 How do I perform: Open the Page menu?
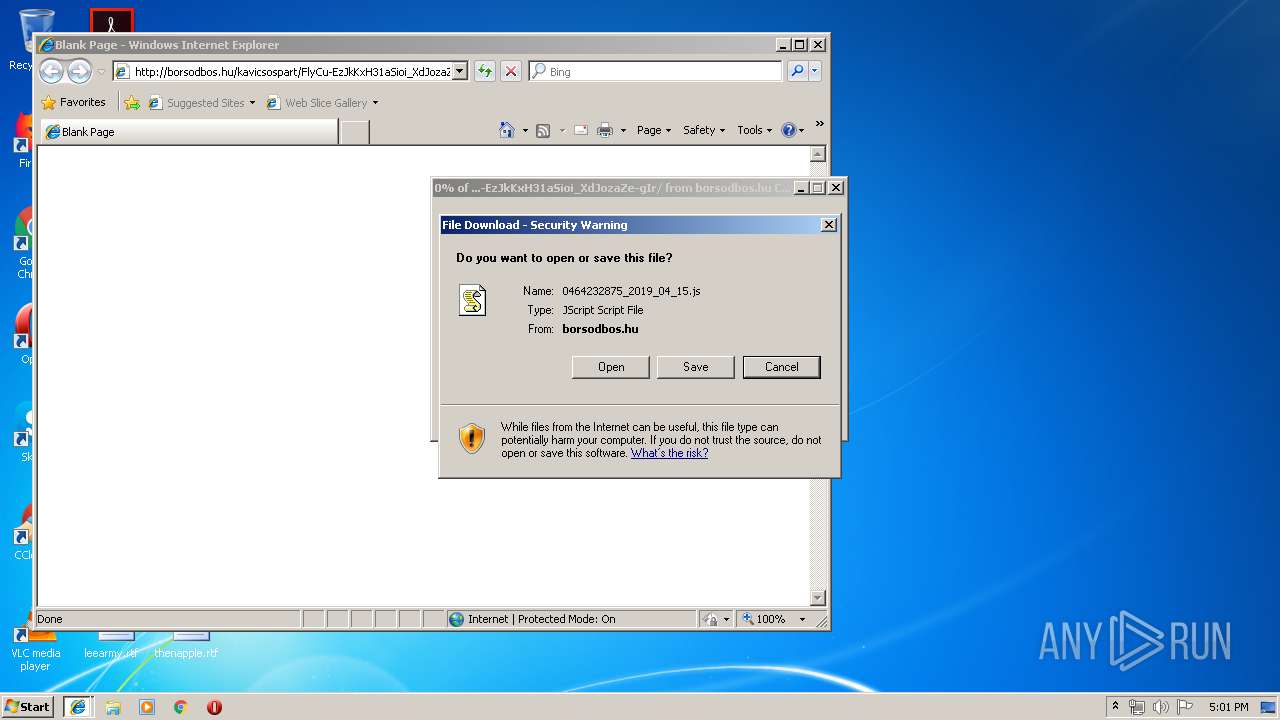pos(654,130)
